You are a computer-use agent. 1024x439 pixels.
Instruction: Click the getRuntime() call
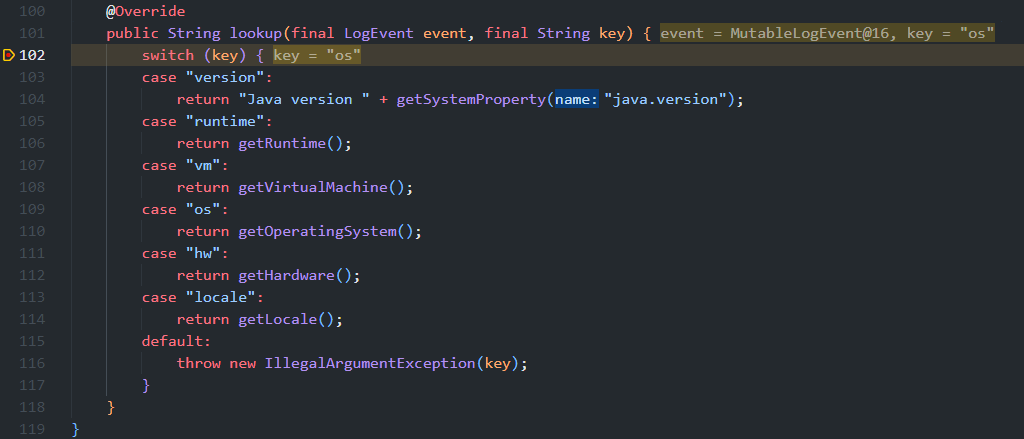click(294, 143)
